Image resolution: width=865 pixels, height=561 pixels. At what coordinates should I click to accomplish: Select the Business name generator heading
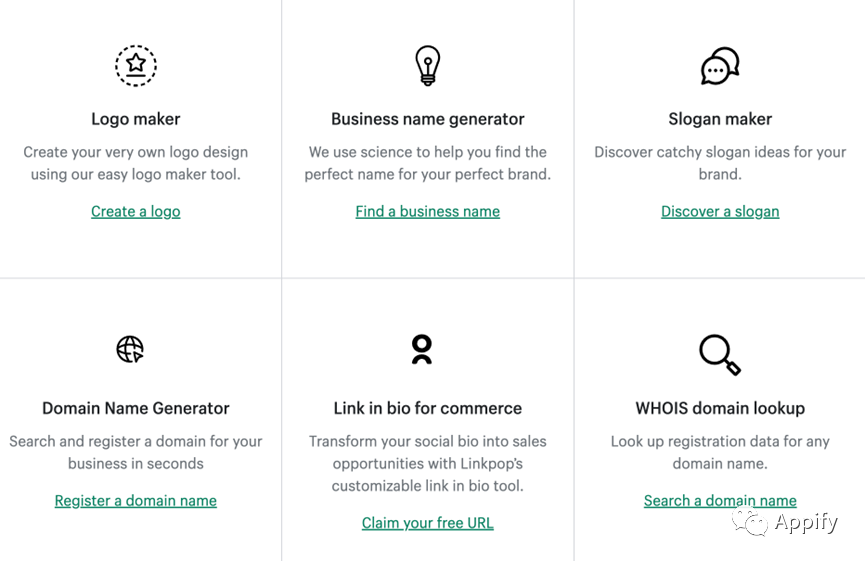[x=428, y=119]
